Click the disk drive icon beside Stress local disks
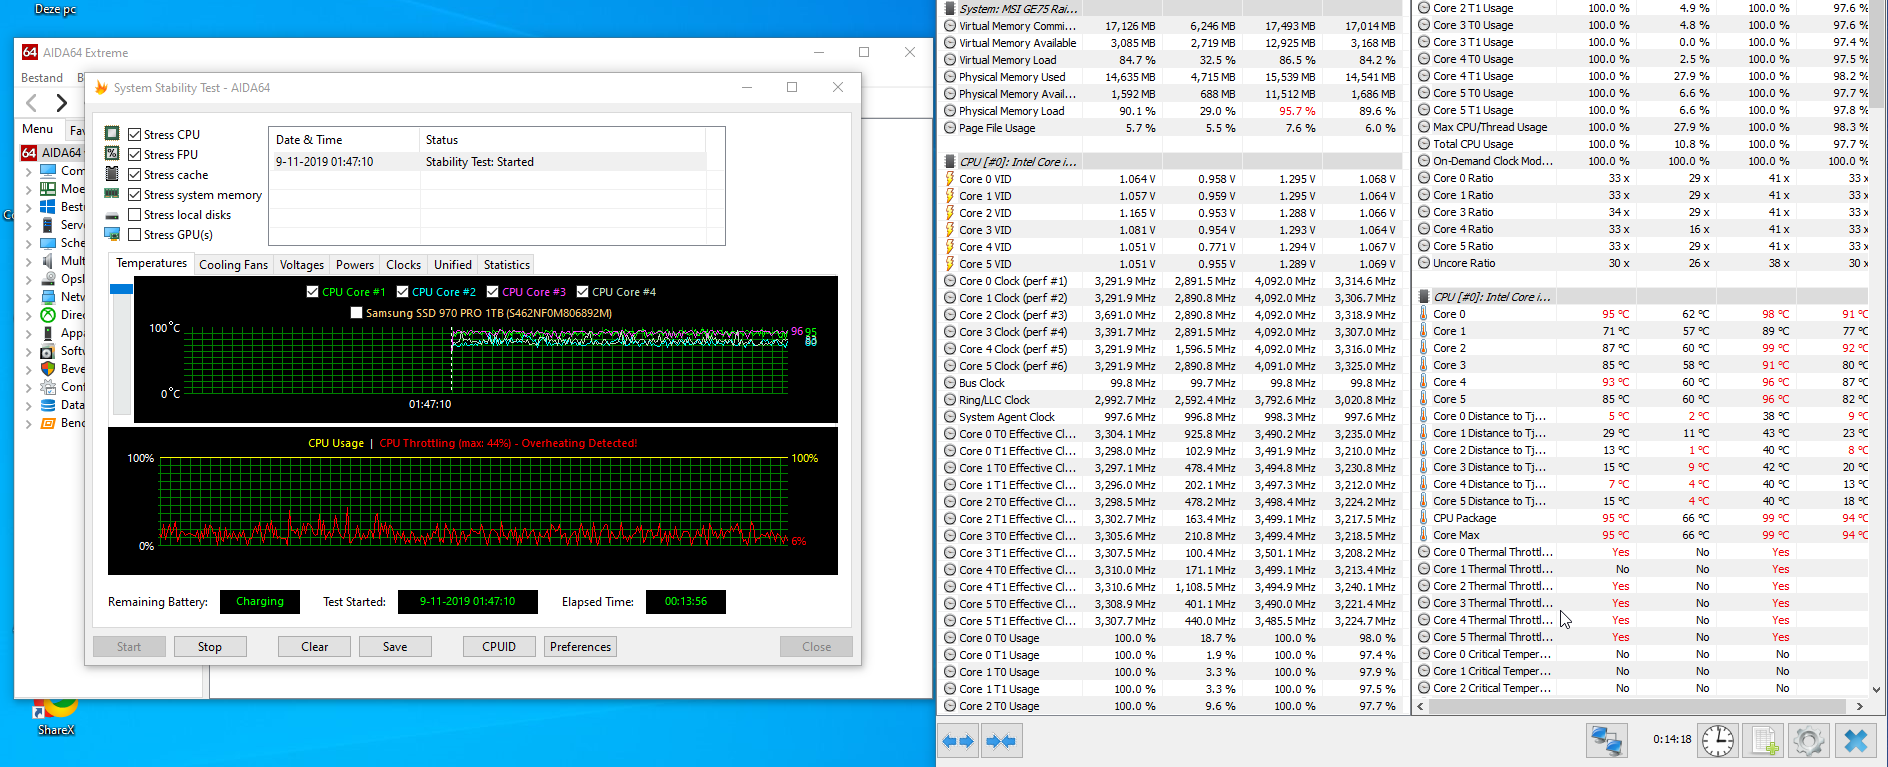The image size is (1888, 767). click(x=112, y=215)
